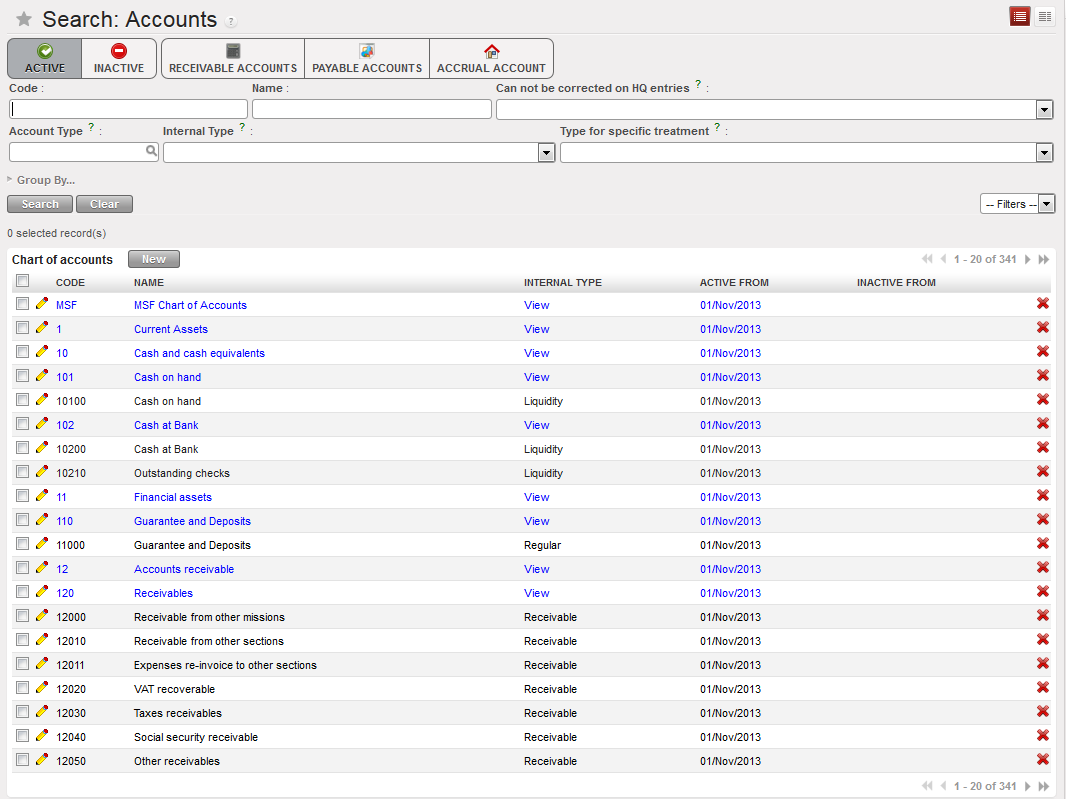Delete the MSF Chart of Accounts row
This screenshot has width=1066, height=799.
1042,304
